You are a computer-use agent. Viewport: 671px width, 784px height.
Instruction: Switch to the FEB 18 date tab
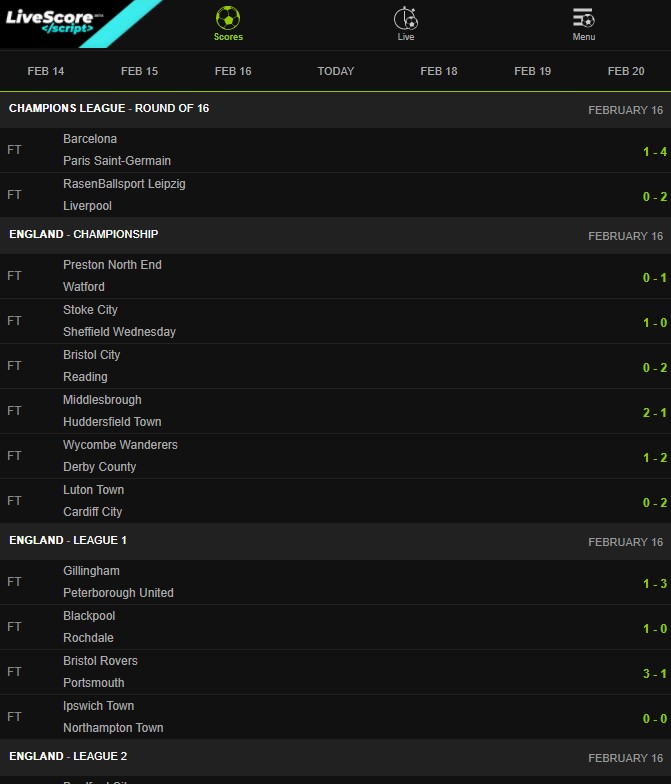pyautogui.click(x=438, y=71)
